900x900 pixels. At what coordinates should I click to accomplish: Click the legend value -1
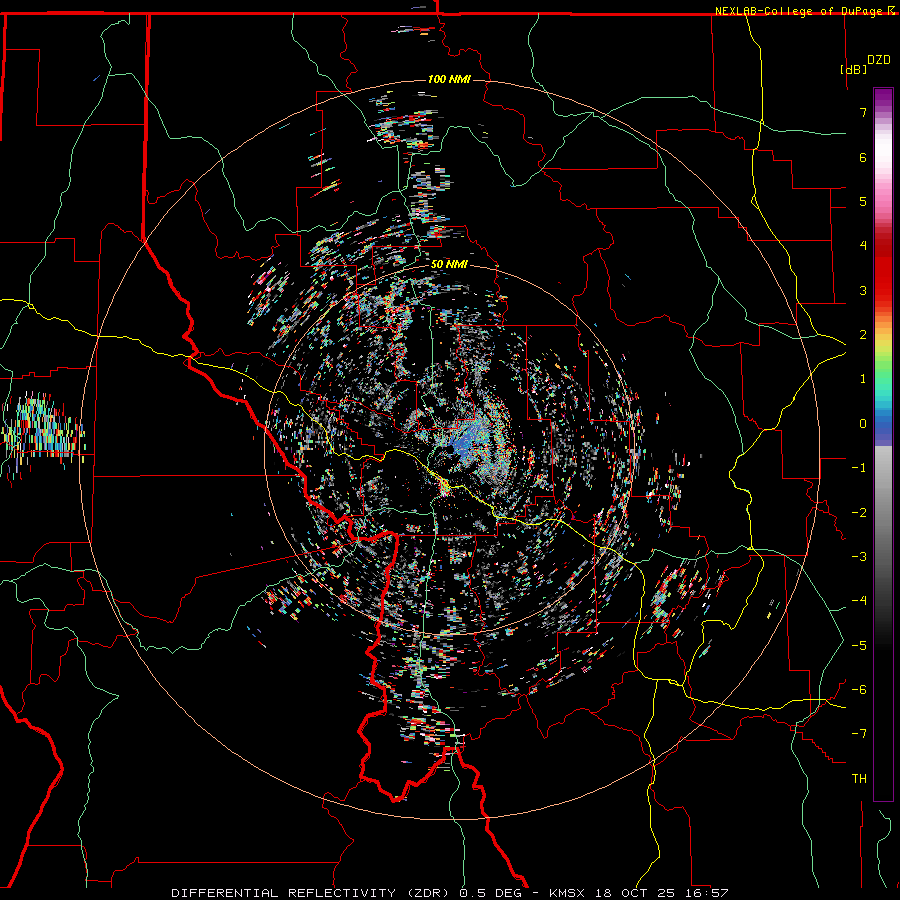(x=859, y=468)
